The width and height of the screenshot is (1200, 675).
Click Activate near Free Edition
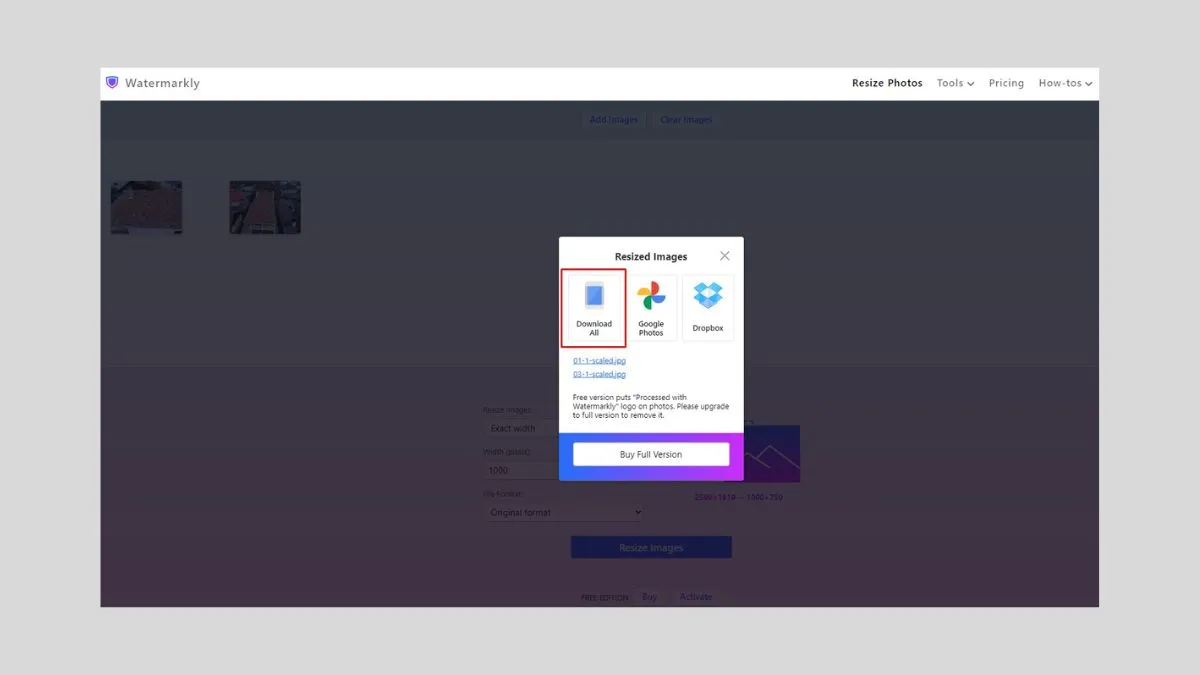click(696, 596)
